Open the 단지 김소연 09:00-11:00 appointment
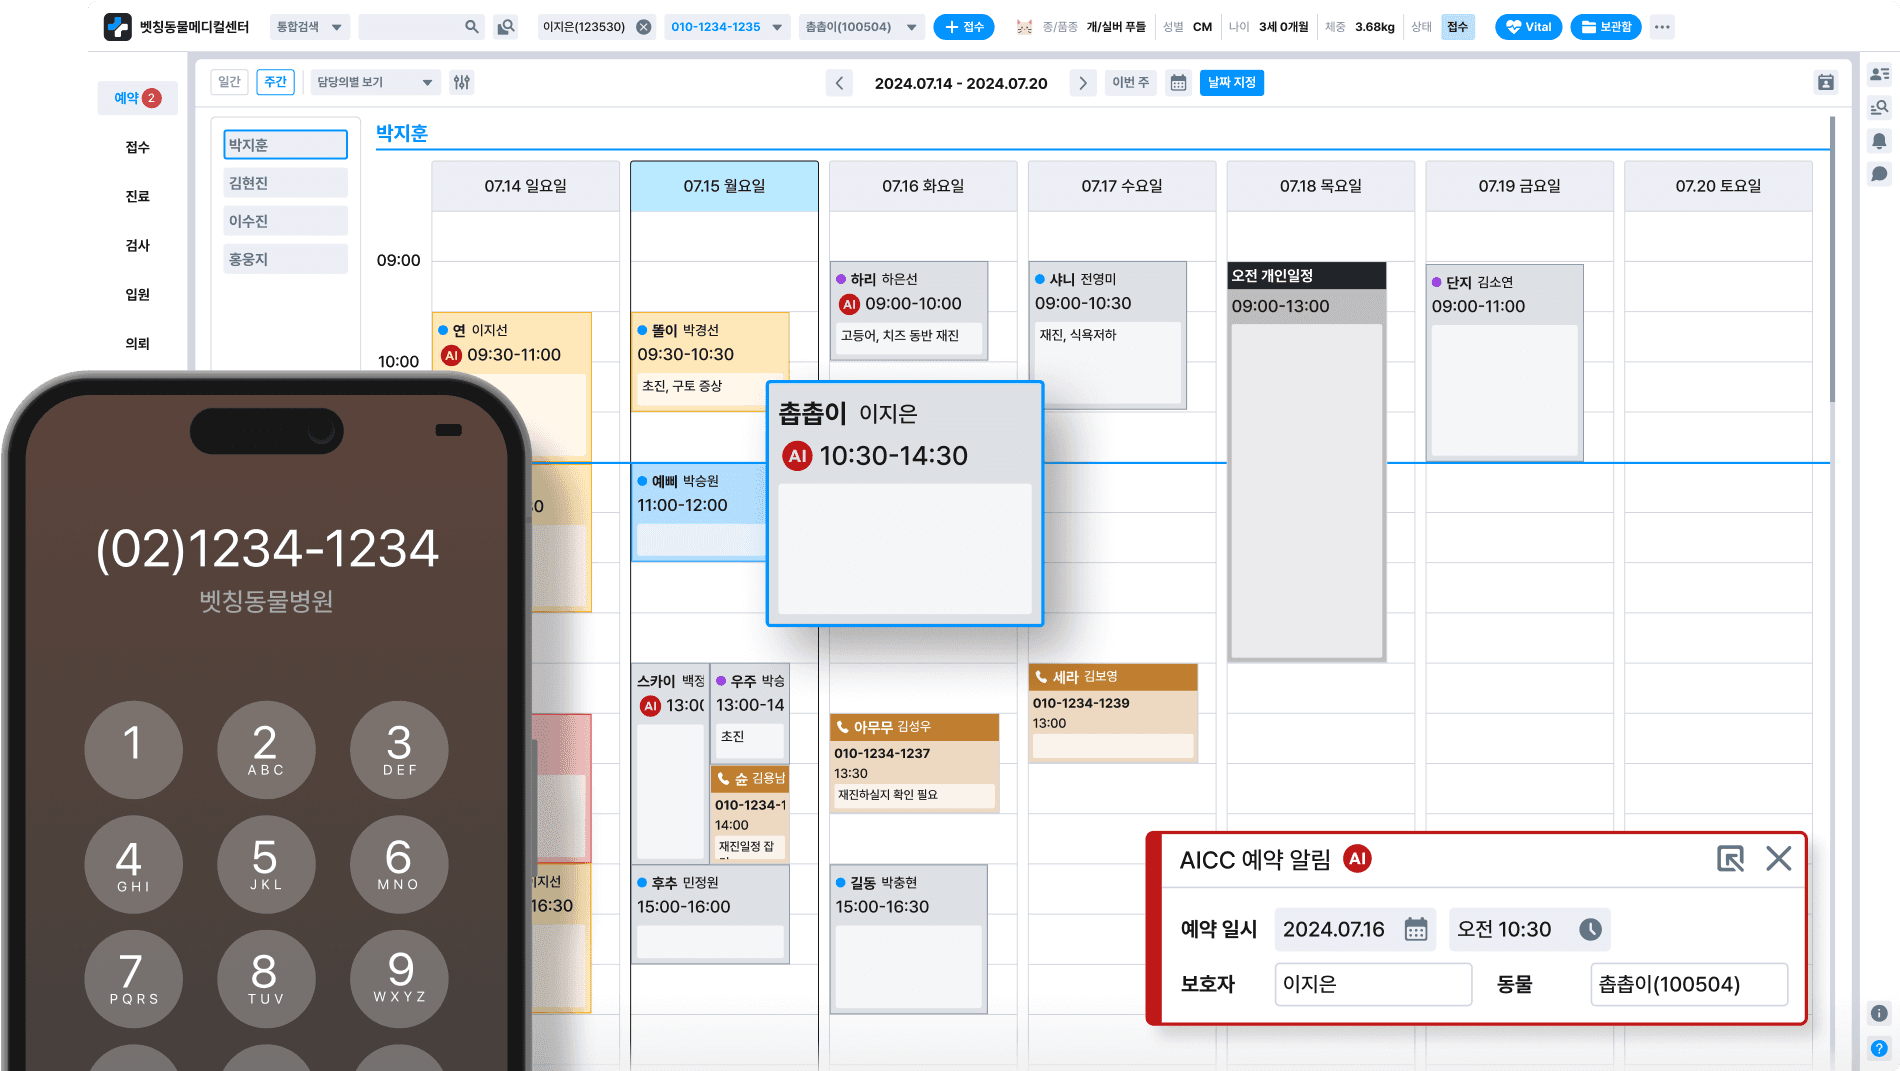 1504,362
